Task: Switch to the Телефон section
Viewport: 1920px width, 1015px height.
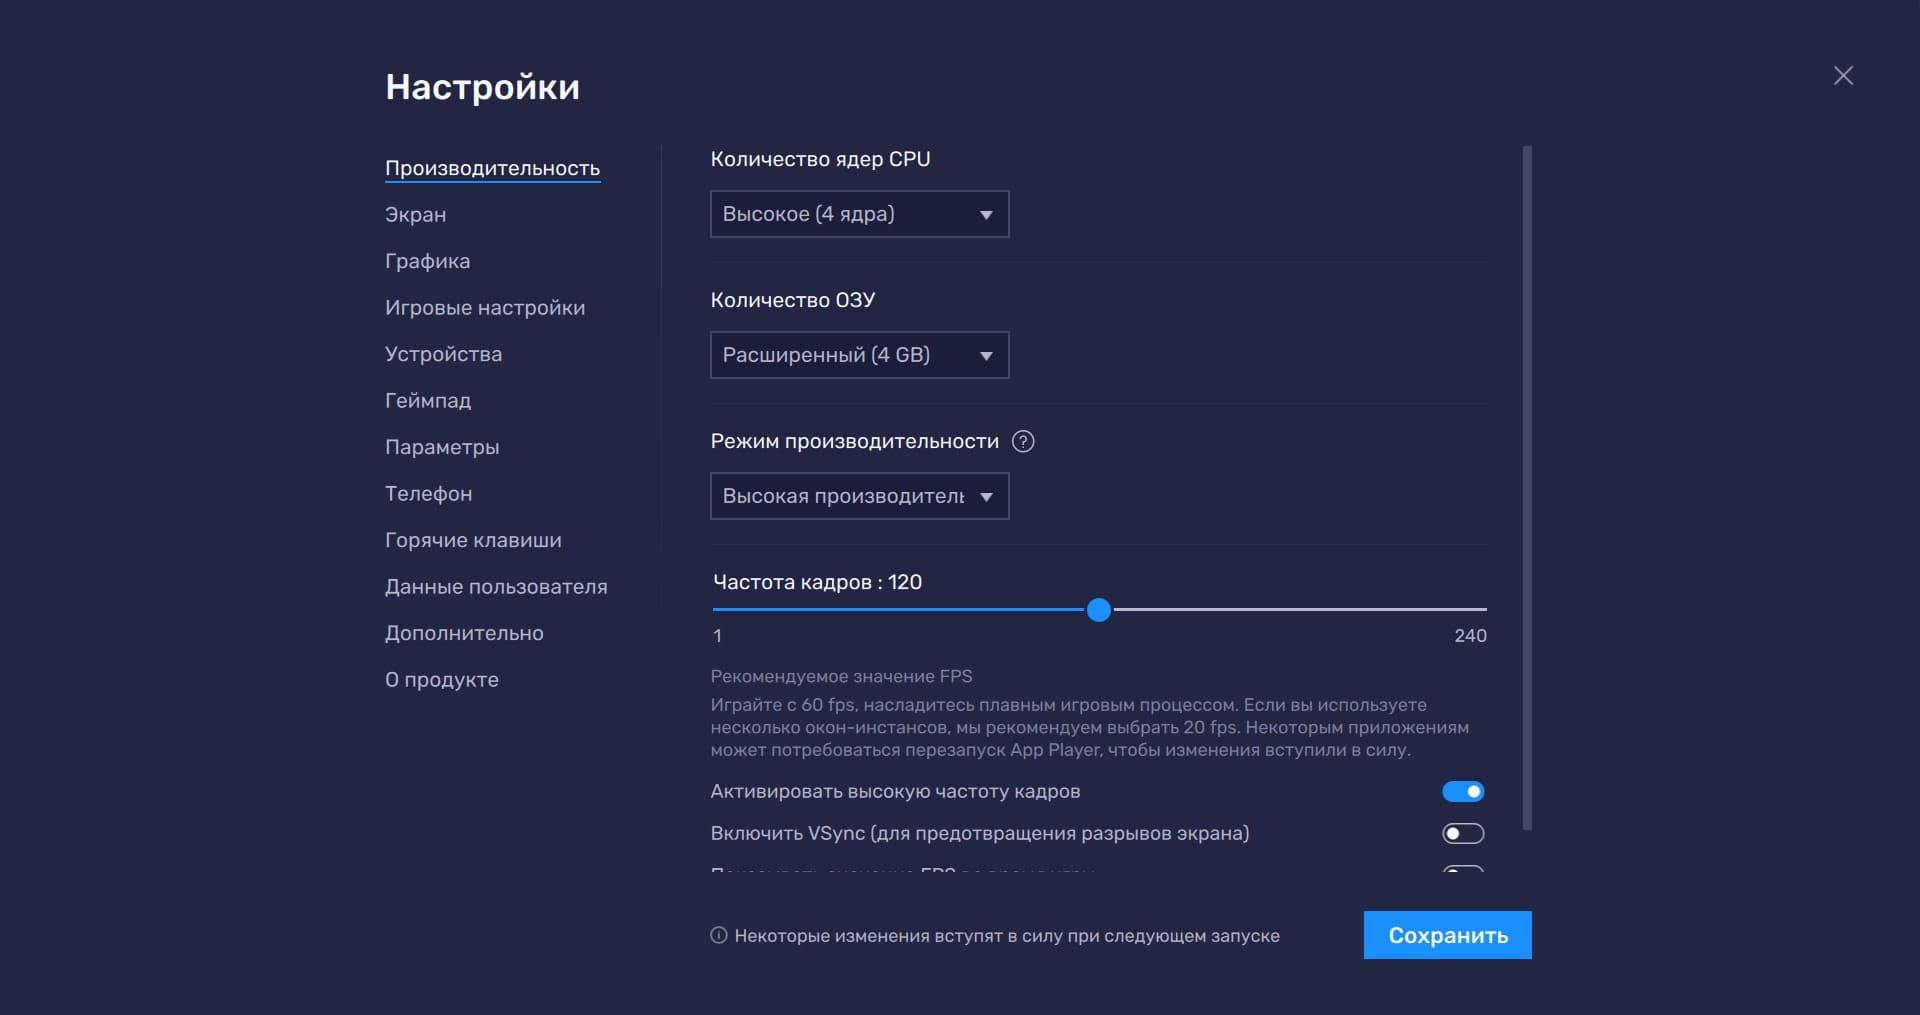Action: click(428, 494)
